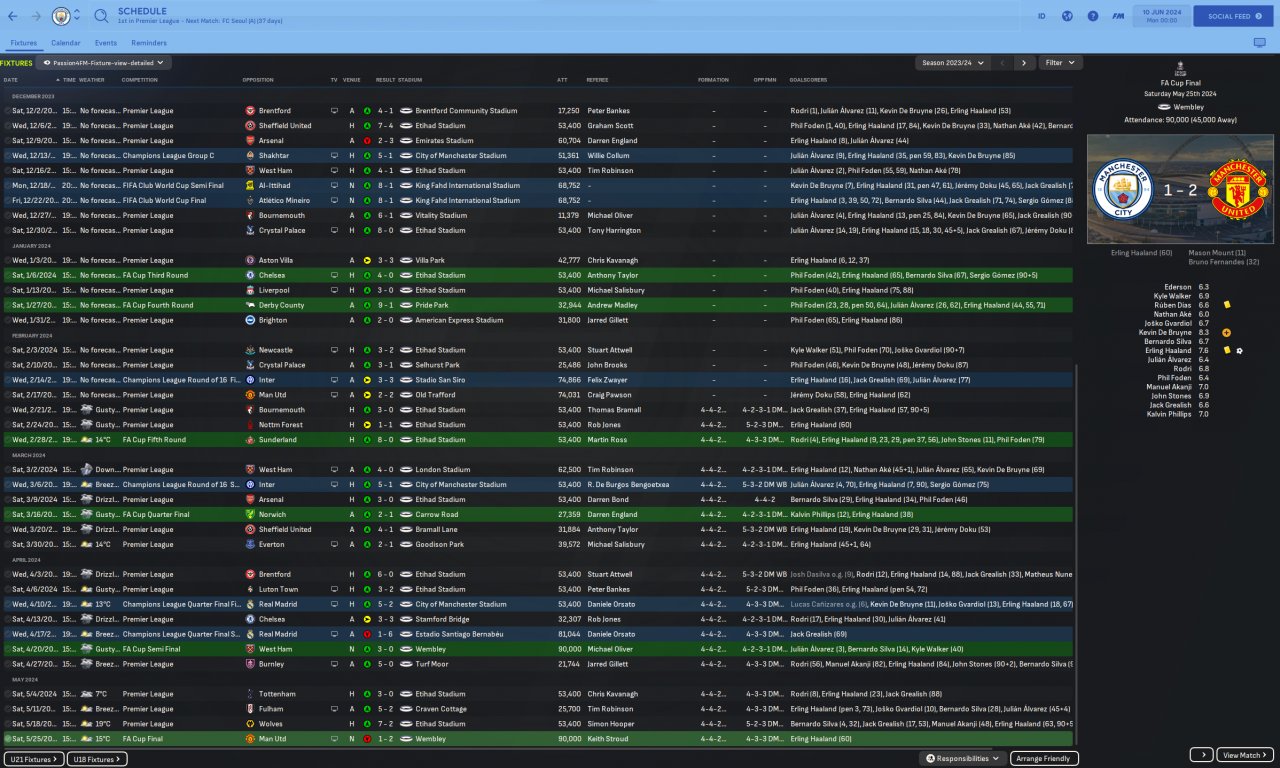
Task: Sort by the Goalscorers column header
Action: coord(809,80)
